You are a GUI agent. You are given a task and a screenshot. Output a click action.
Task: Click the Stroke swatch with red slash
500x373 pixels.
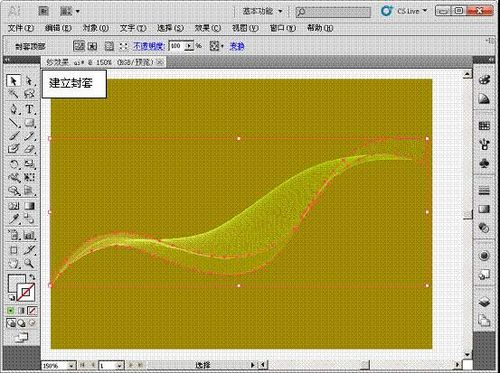pos(27,293)
